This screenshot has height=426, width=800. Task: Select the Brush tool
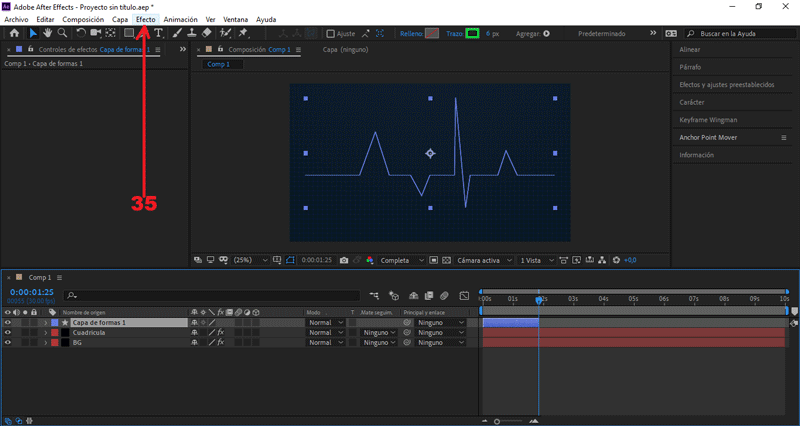click(x=177, y=33)
